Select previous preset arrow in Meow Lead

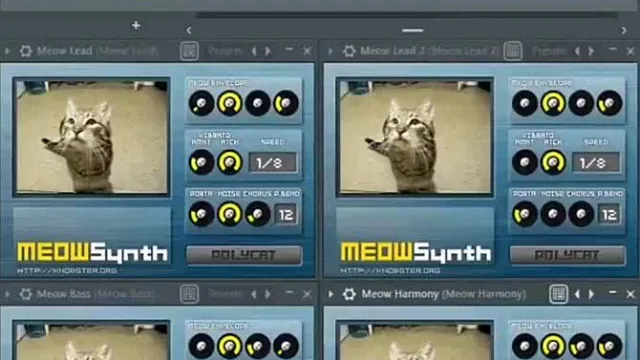pyautogui.click(x=254, y=51)
